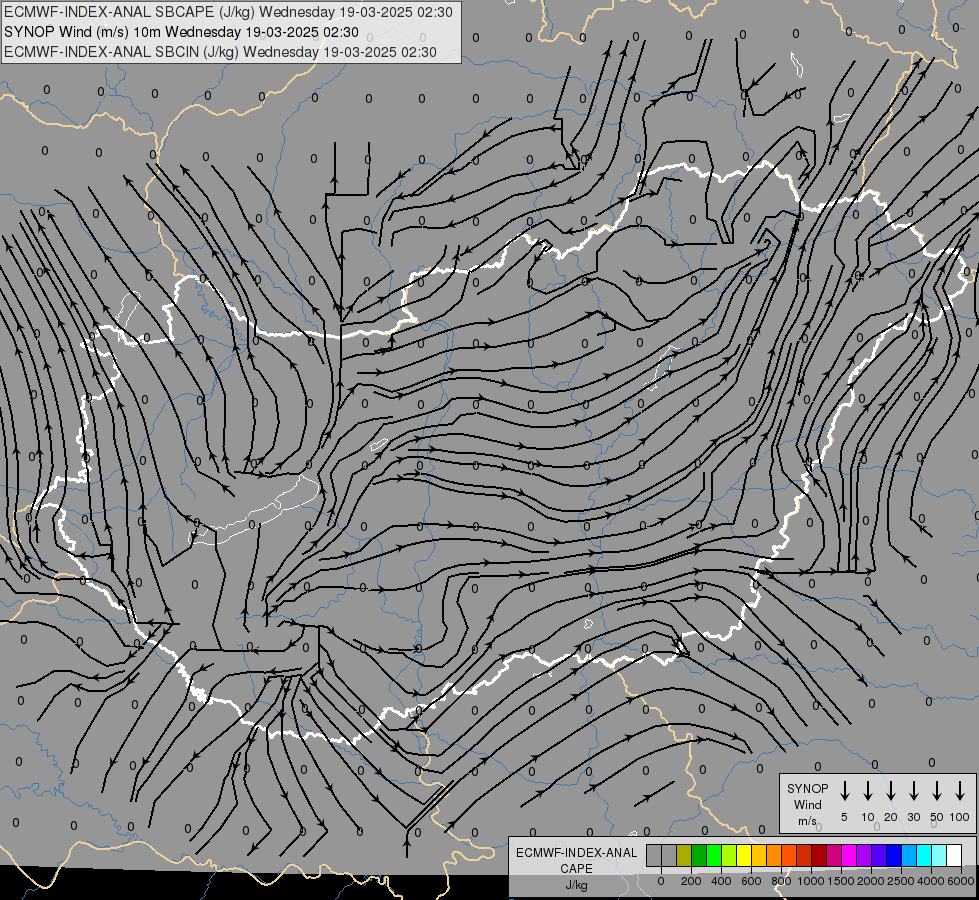Viewport: 979px width, 900px height.
Task: Select the pure yellow CAPE swatch
Action: coord(744,856)
